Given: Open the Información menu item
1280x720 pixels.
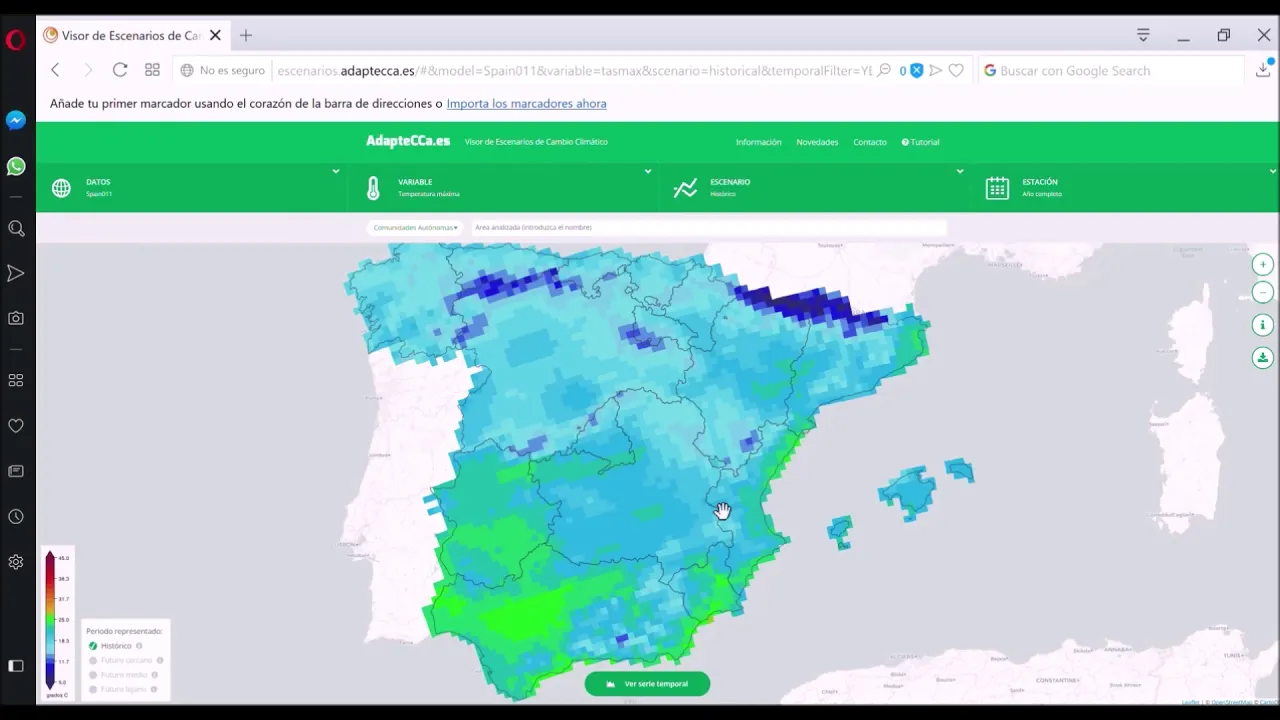Looking at the screenshot, I should point(758,142).
